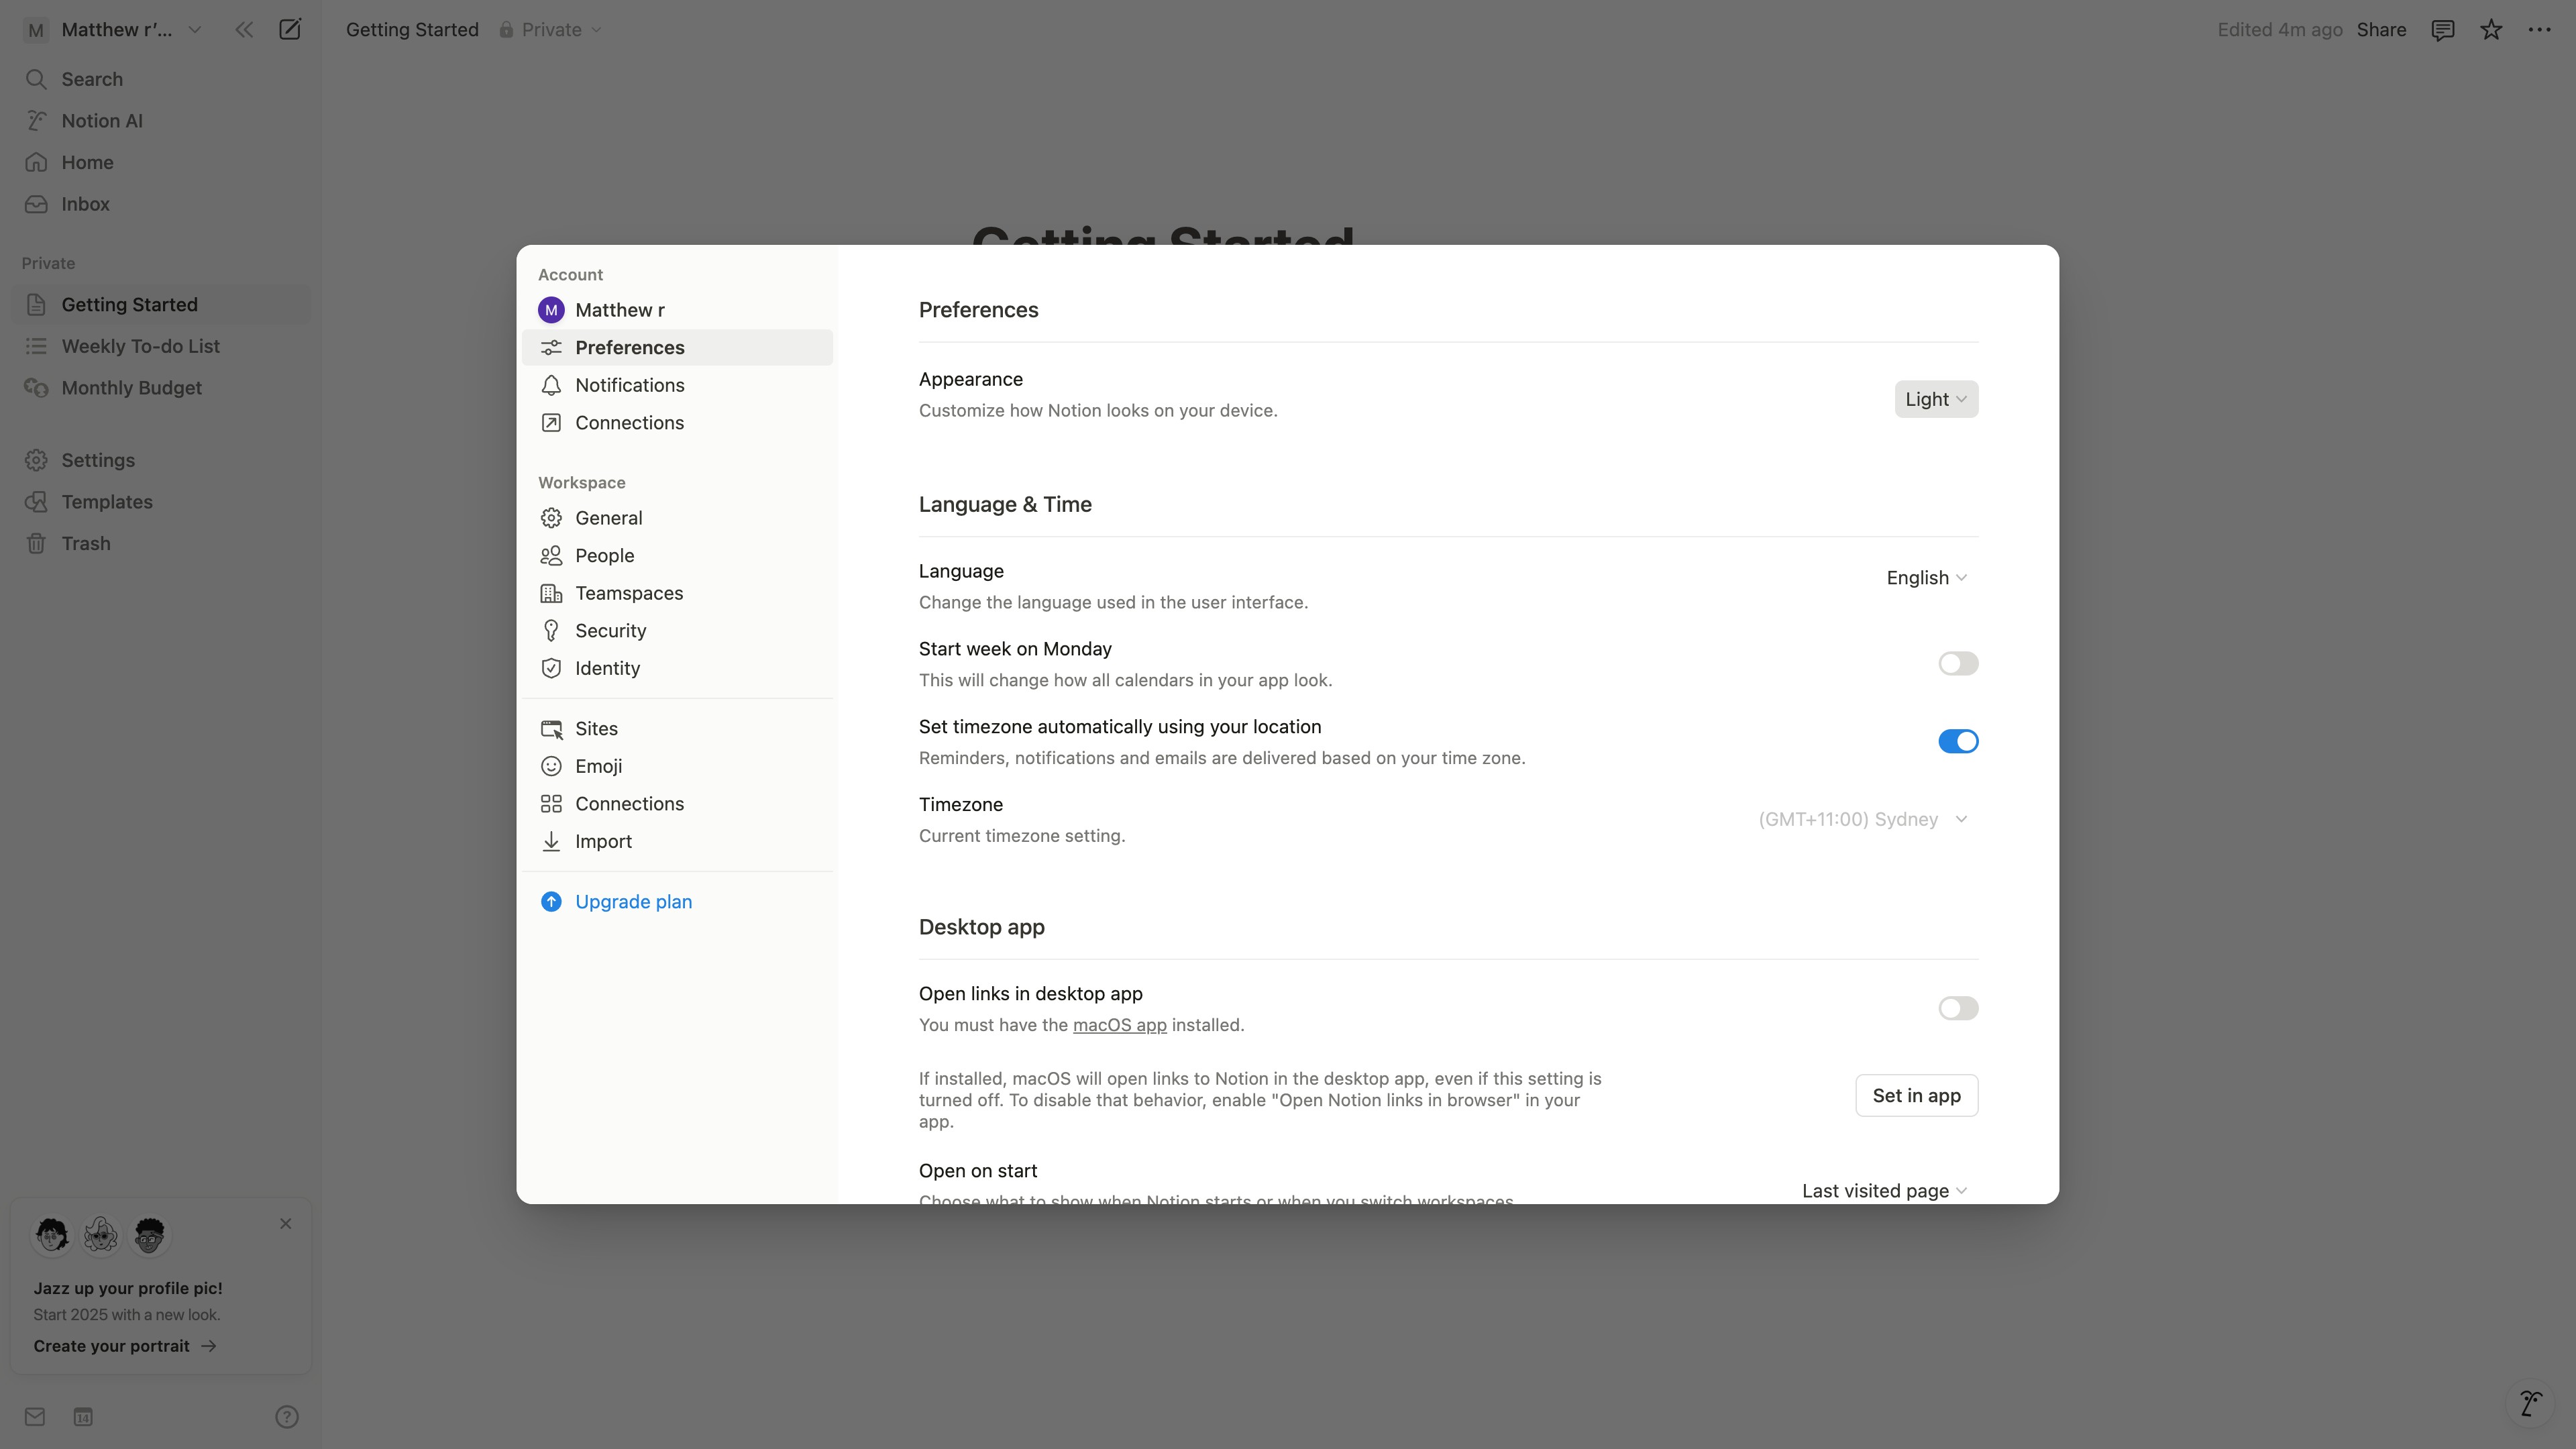The image size is (2576, 1449).
Task: Close the profile pic promo card
Action: click(x=286, y=1223)
